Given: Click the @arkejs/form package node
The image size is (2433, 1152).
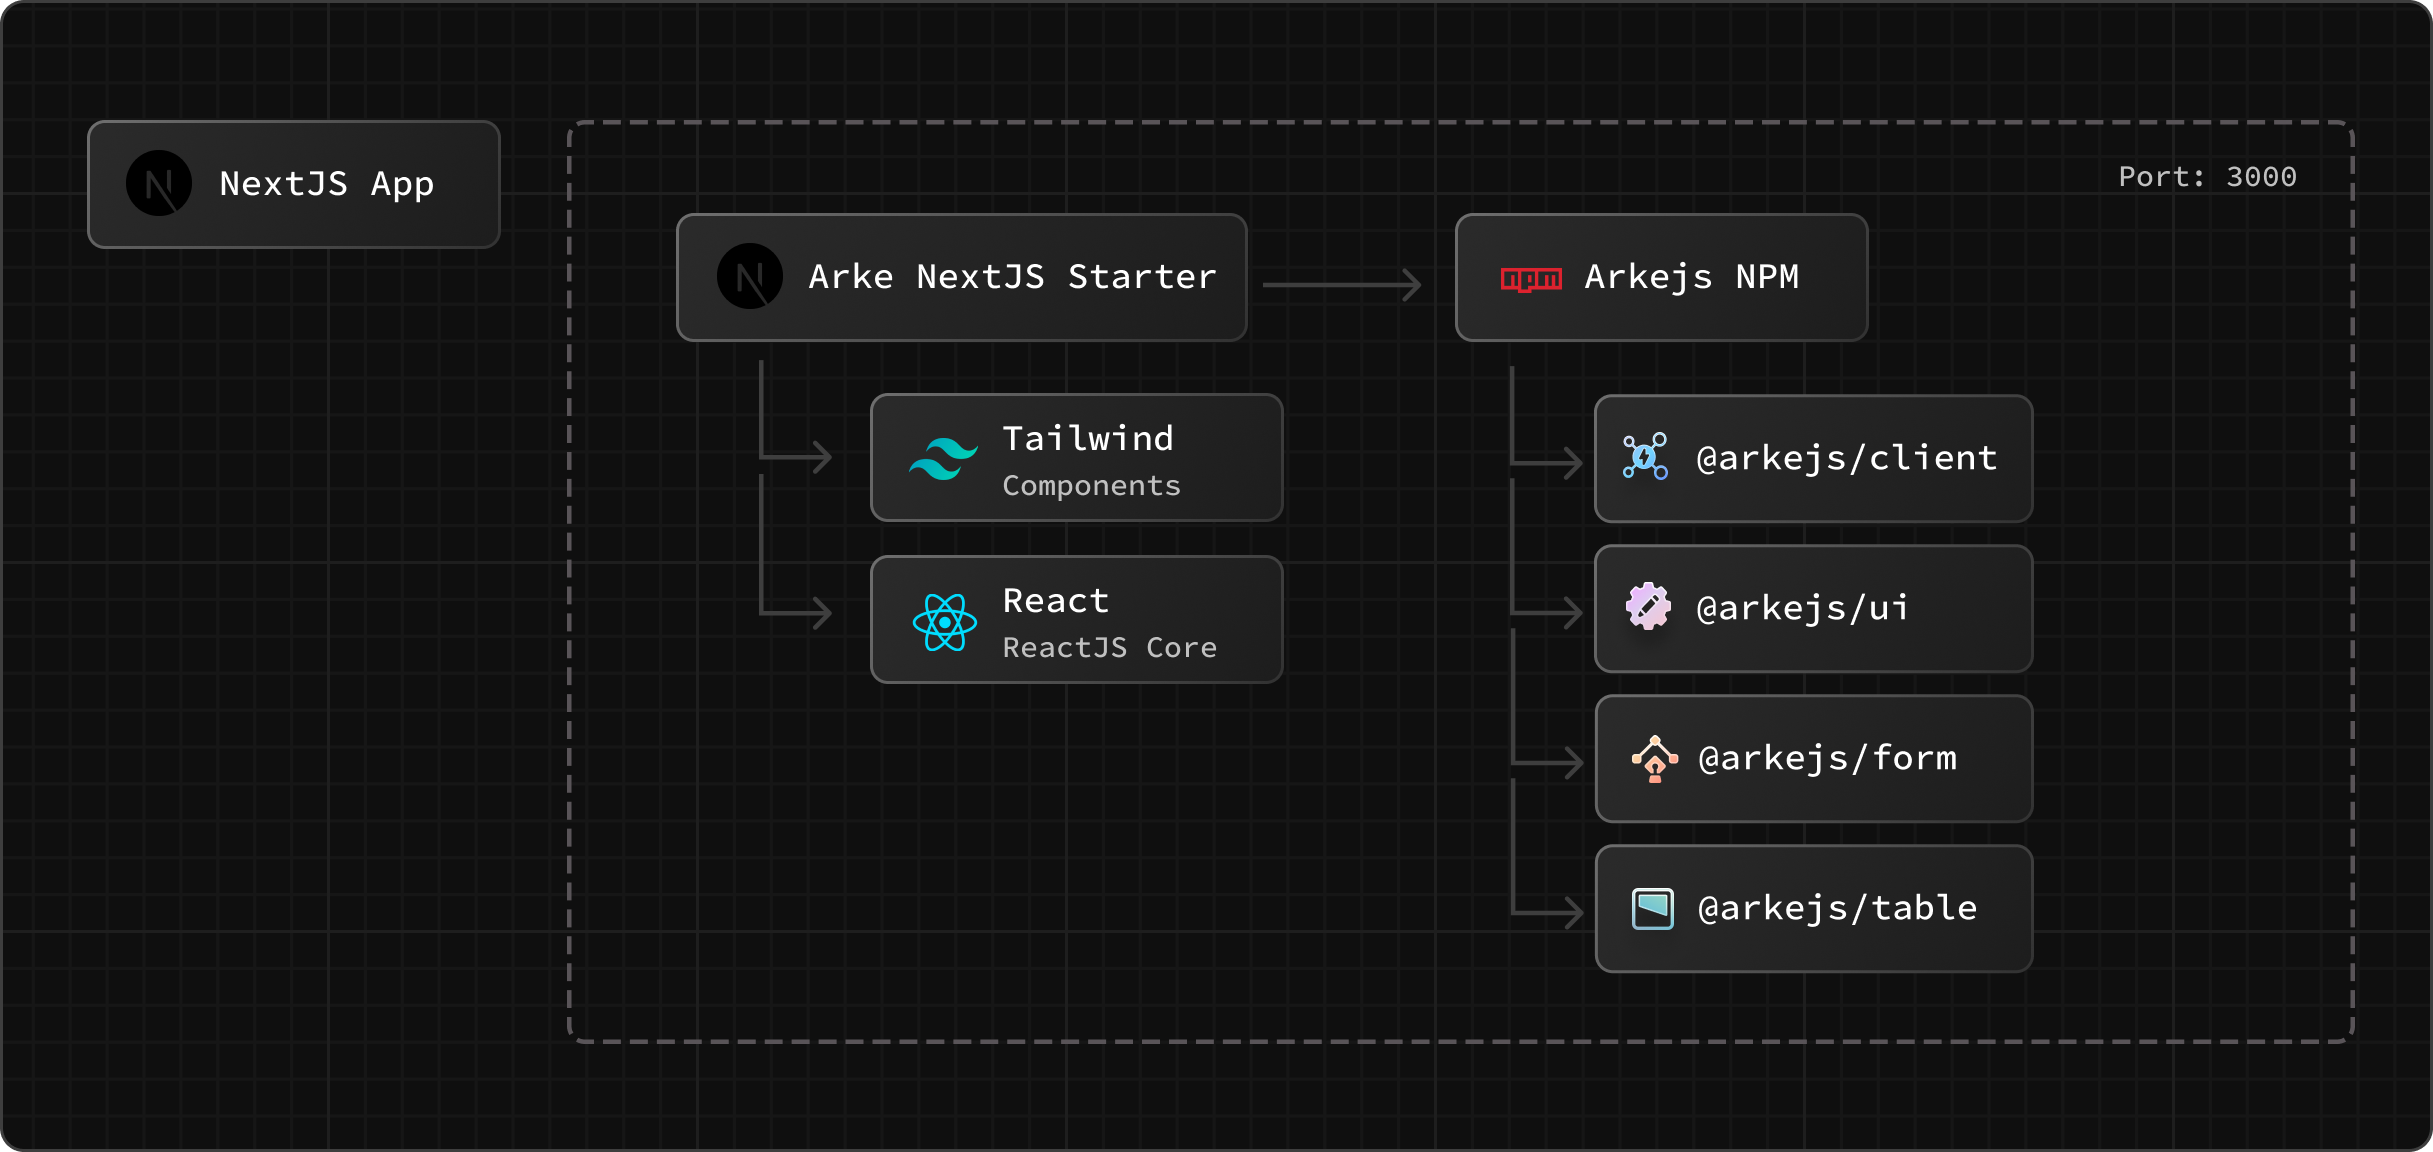Looking at the screenshot, I should click(1812, 758).
